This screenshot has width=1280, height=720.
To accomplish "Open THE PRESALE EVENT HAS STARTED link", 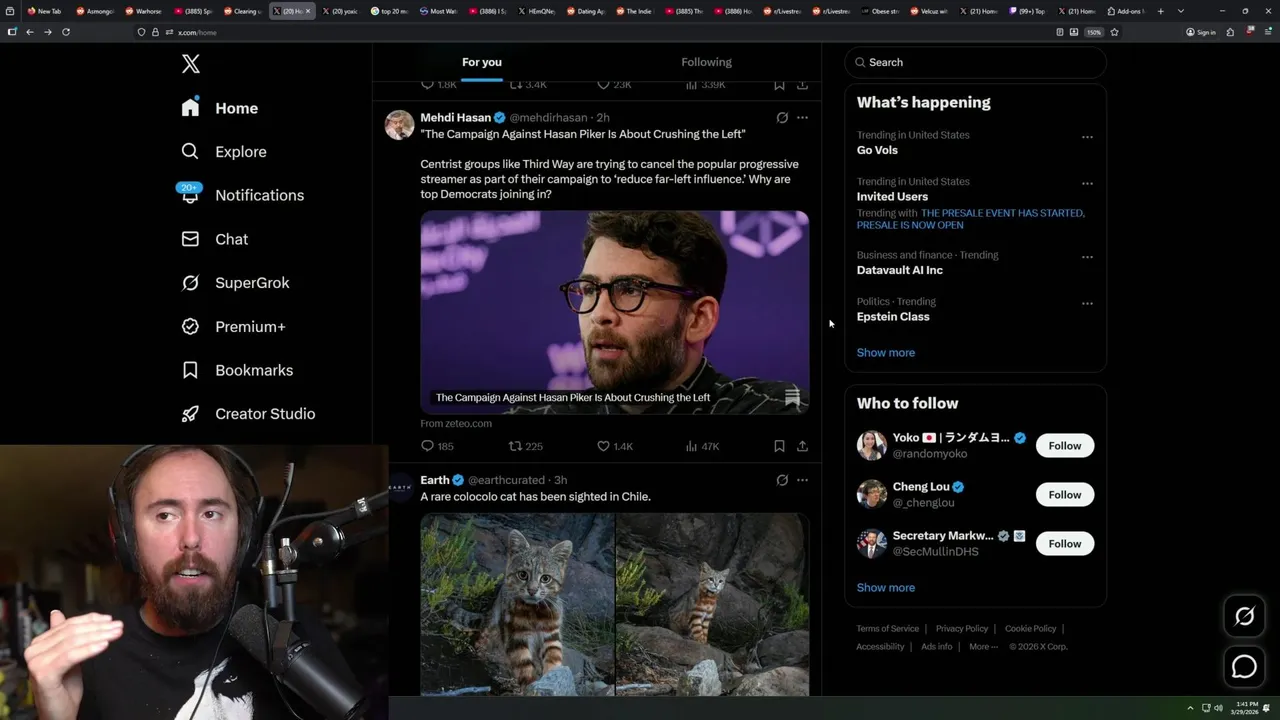I will [x=1002, y=213].
